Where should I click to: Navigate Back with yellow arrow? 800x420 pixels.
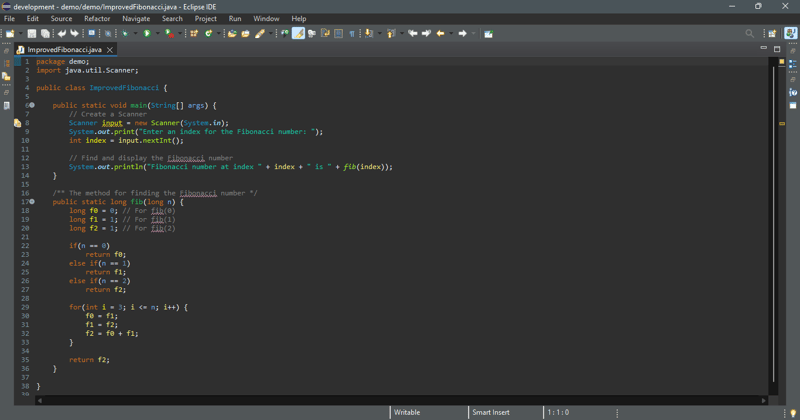(440, 34)
